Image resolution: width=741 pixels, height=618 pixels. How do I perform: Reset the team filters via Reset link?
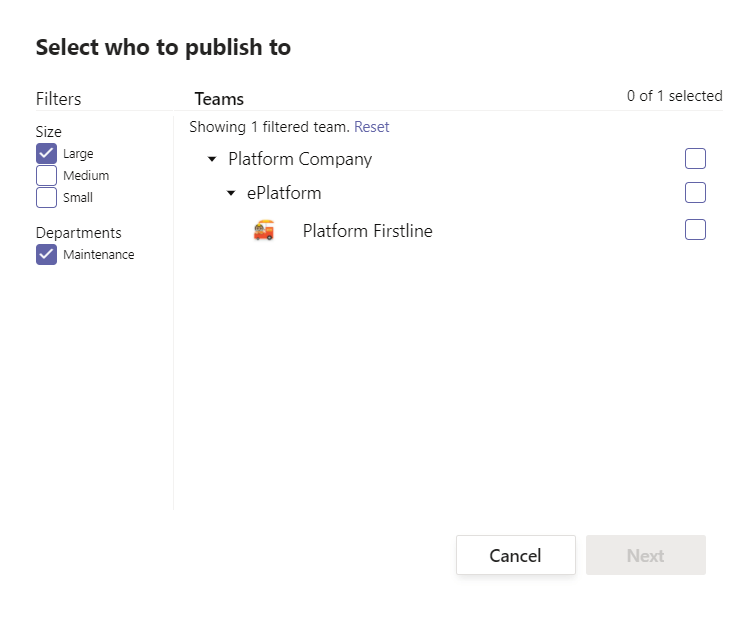[x=371, y=127]
